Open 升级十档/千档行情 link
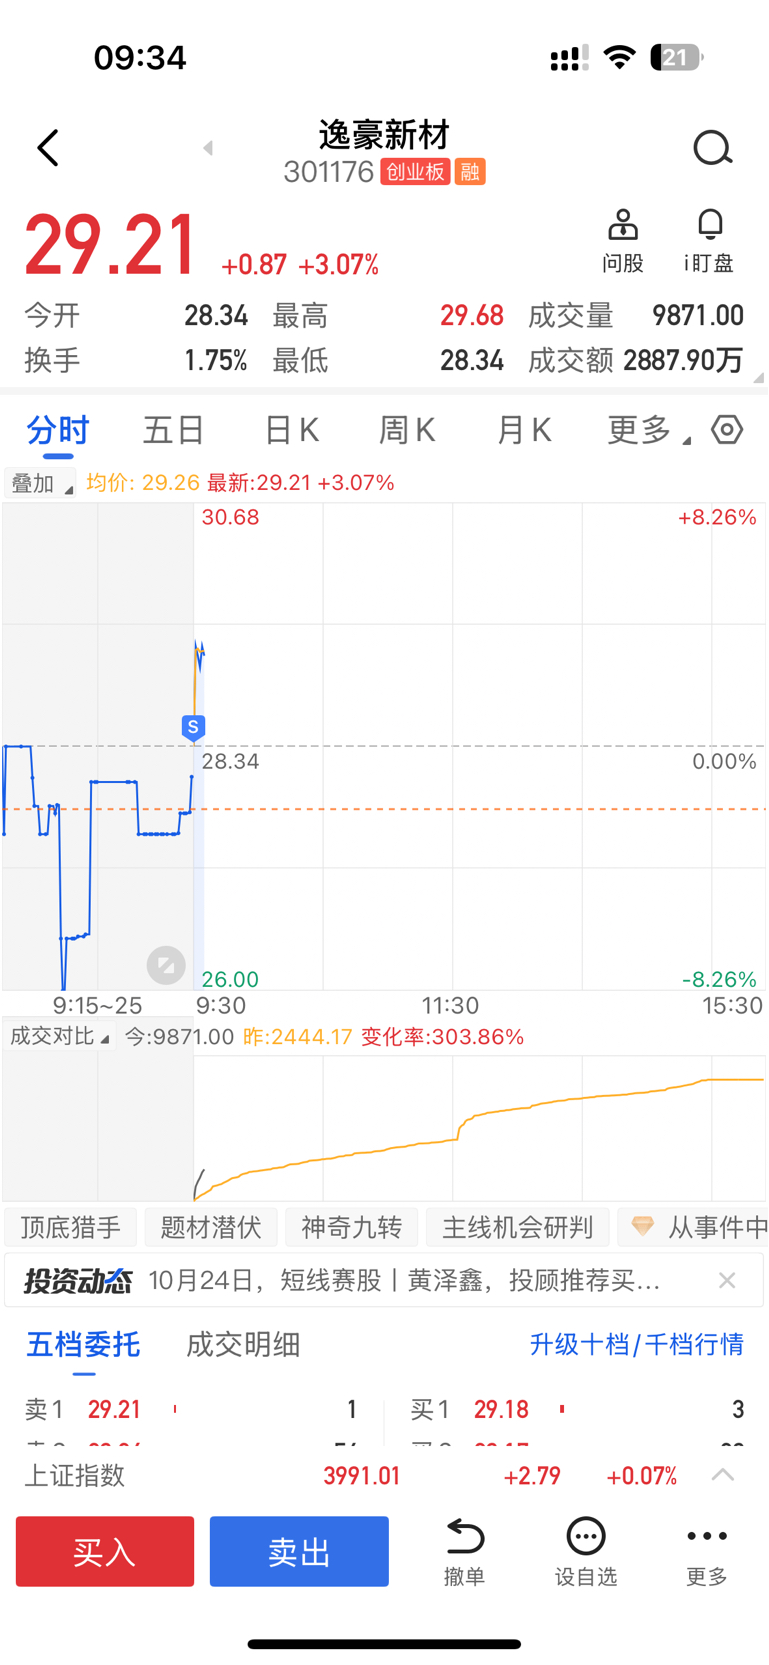769x1665 pixels. pos(636,1345)
